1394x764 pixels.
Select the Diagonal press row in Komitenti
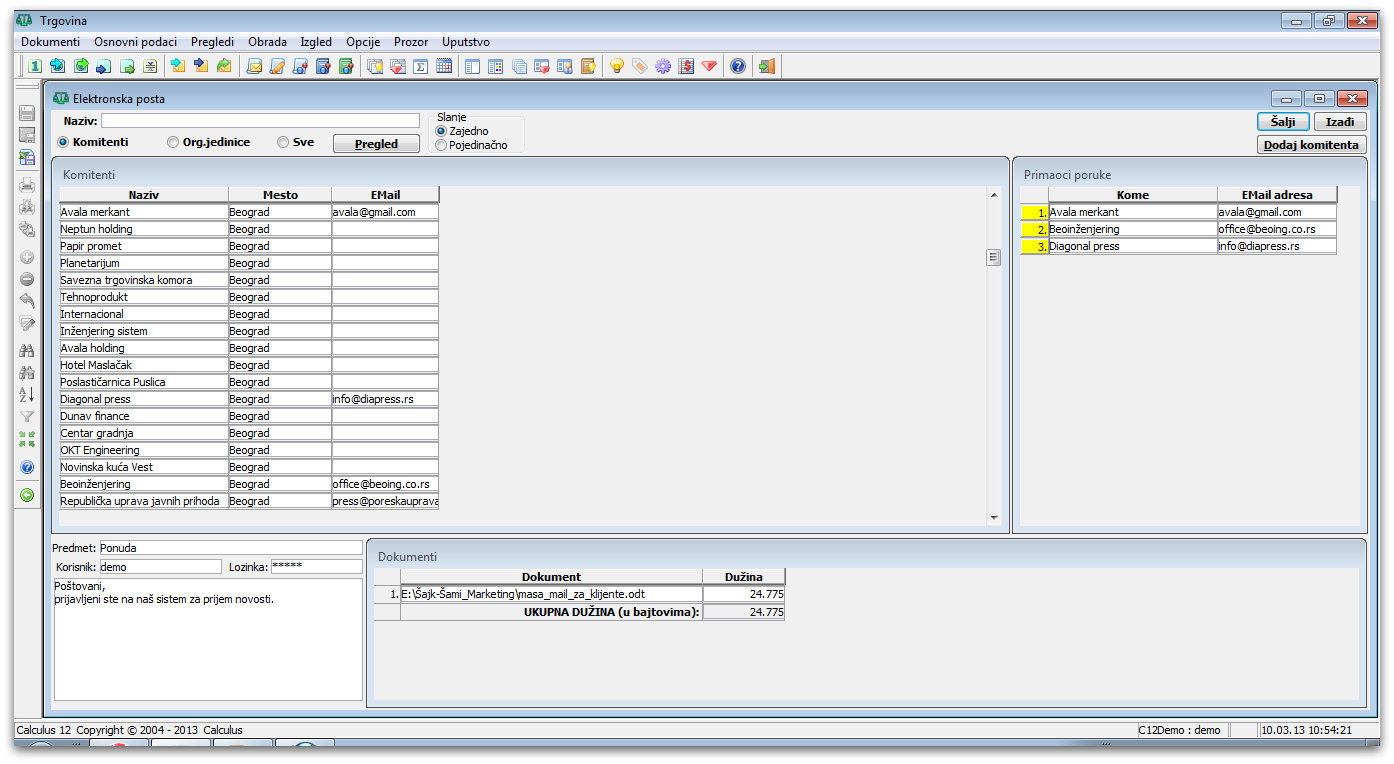(x=249, y=399)
